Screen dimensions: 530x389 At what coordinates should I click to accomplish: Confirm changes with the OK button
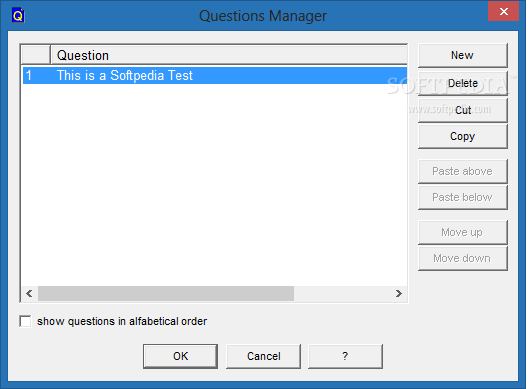180,356
